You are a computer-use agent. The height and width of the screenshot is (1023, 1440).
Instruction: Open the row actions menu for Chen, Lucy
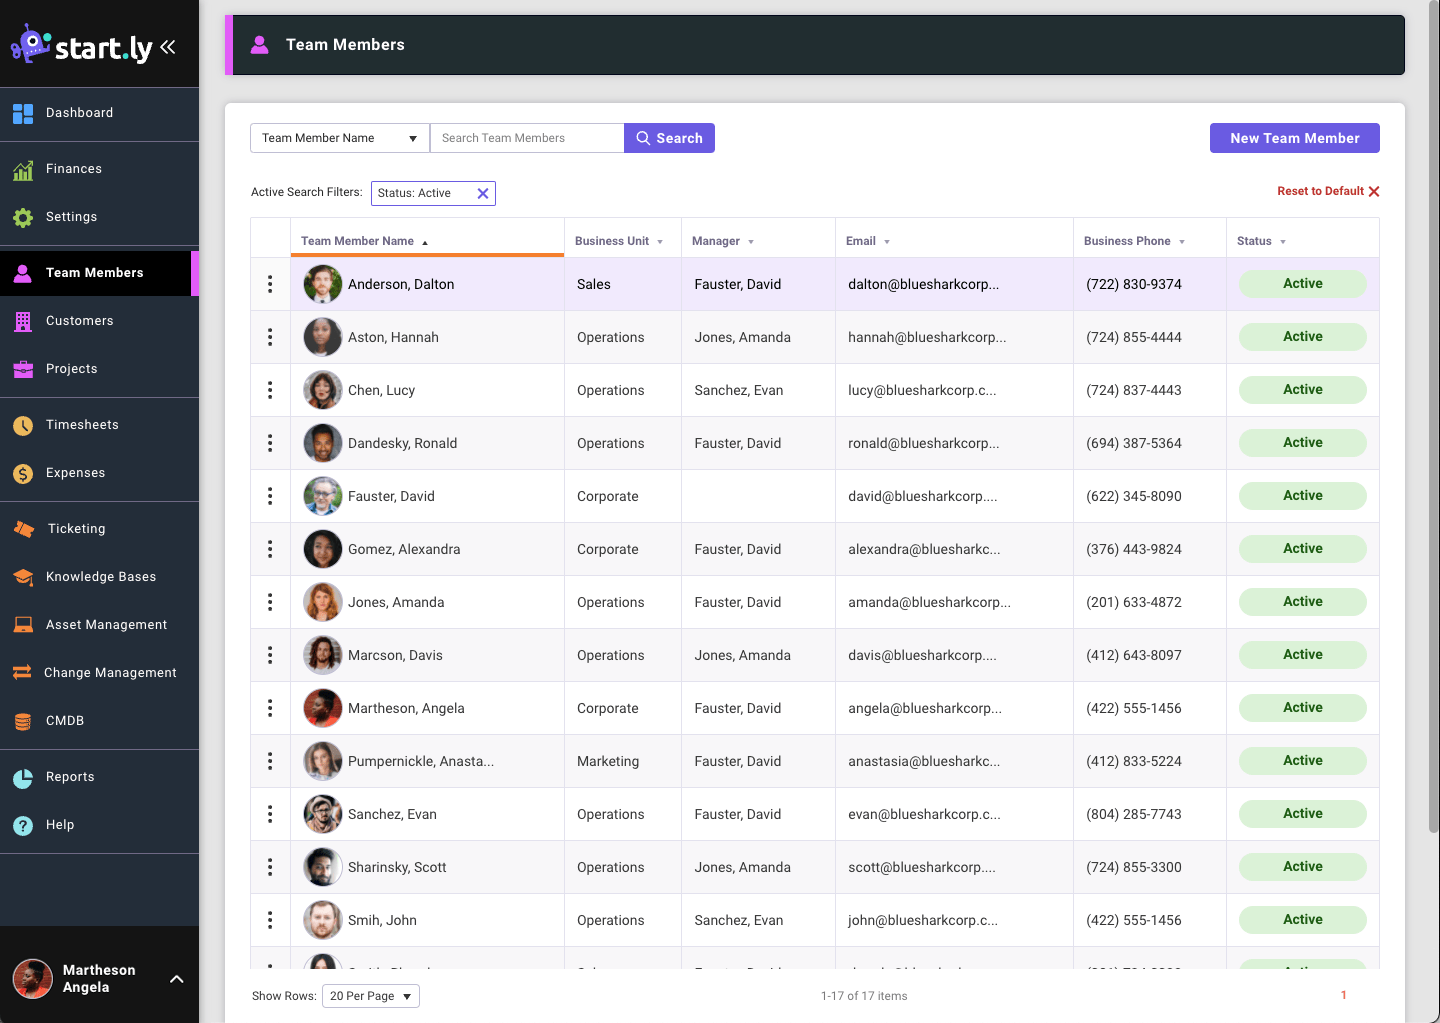269,390
